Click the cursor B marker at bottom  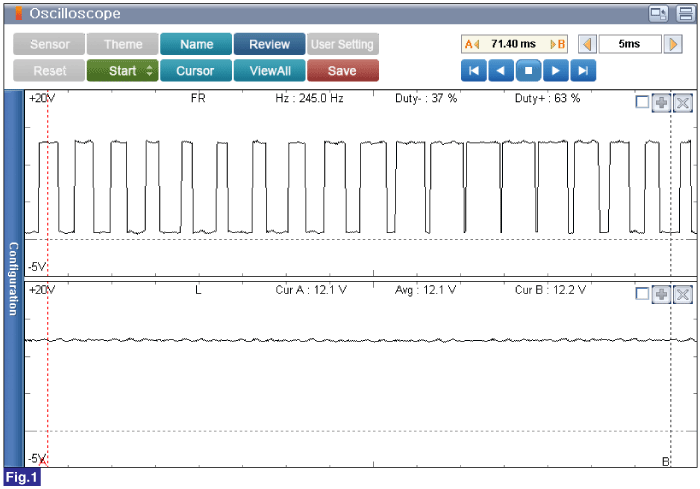coord(666,461)
